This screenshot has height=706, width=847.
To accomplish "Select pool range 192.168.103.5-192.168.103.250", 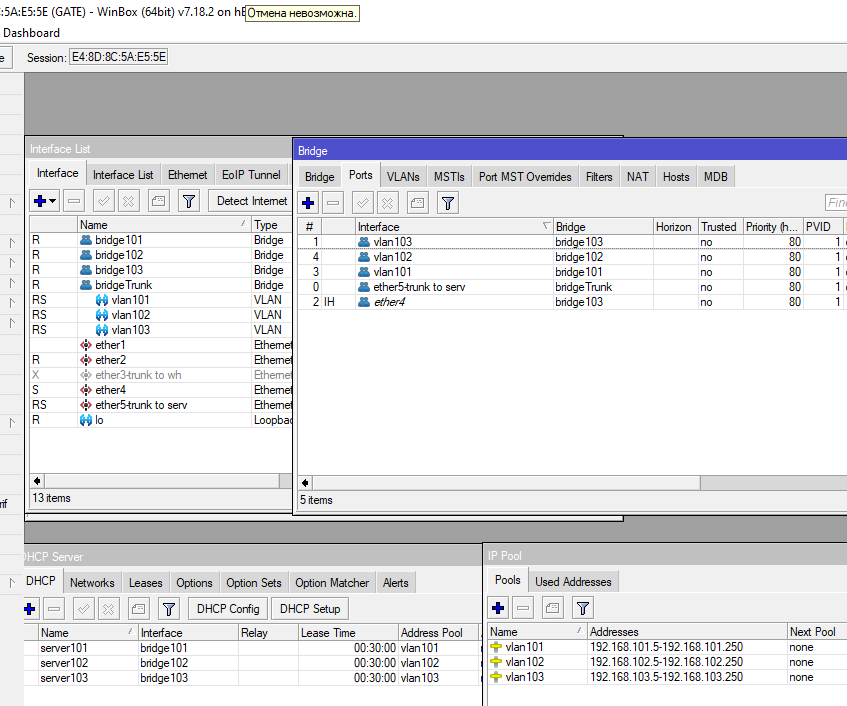I will point(667,677).
